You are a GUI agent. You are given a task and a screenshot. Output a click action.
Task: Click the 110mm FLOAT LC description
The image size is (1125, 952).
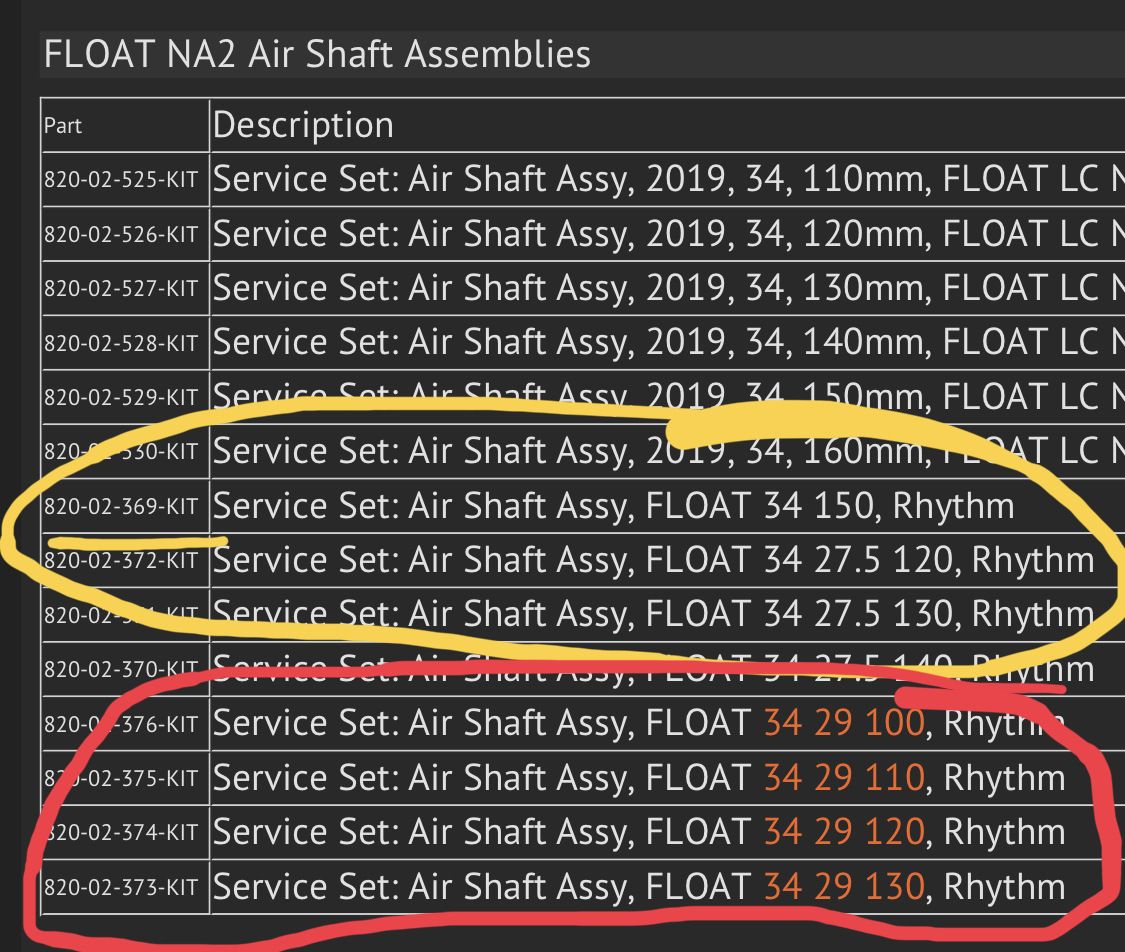(669, 179)
